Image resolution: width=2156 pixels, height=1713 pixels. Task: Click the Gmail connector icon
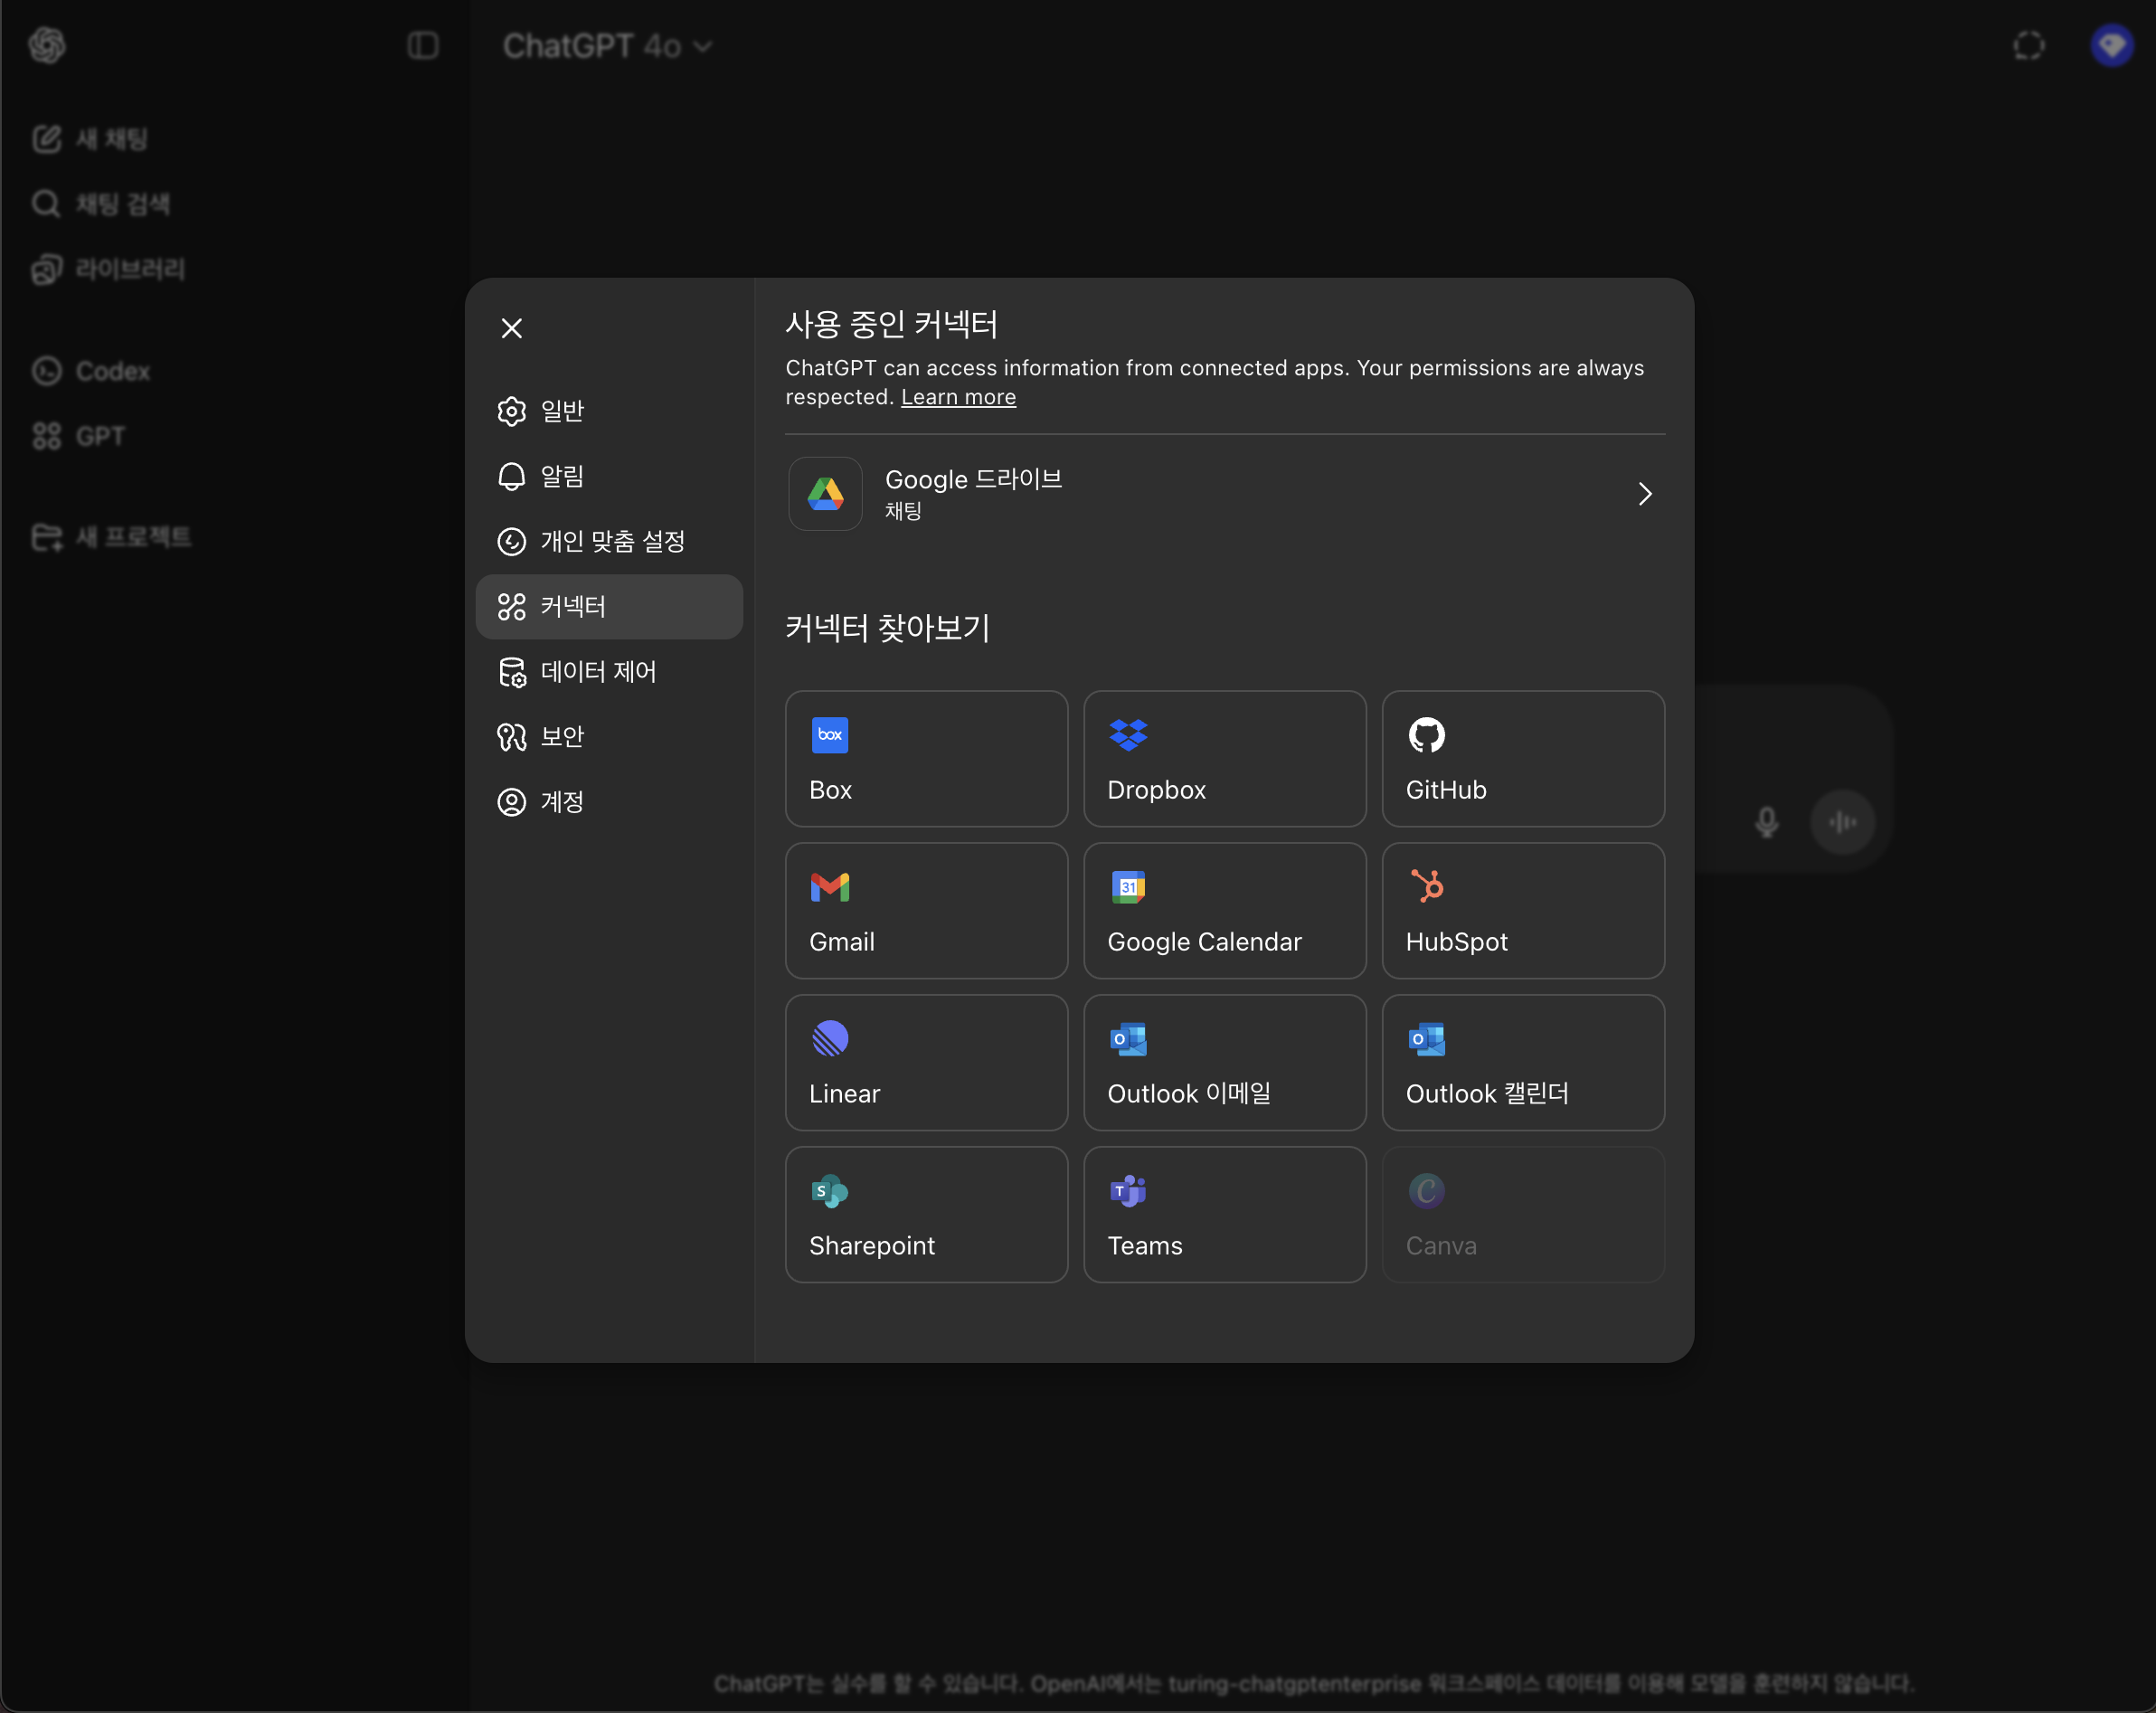(x=830, y=887)
